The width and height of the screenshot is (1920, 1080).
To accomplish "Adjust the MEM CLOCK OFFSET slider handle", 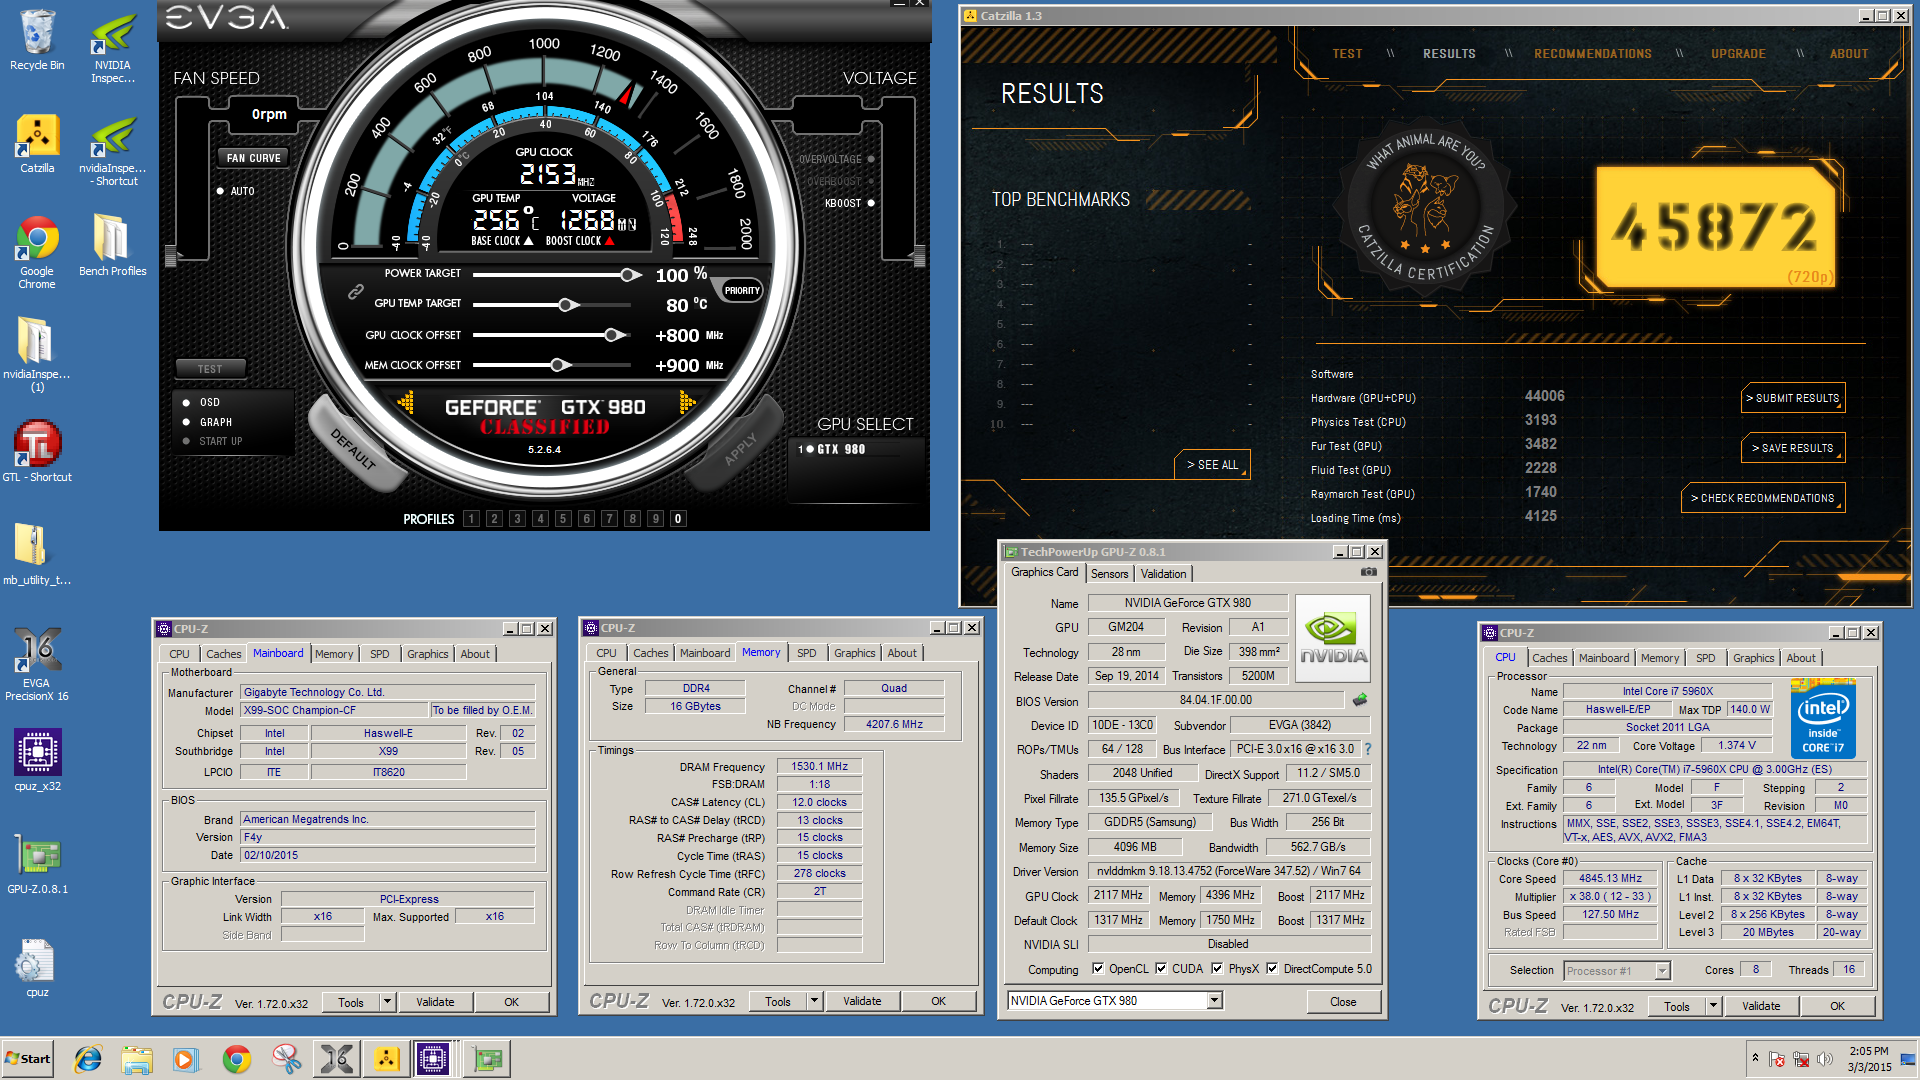I will click(559, 365).
